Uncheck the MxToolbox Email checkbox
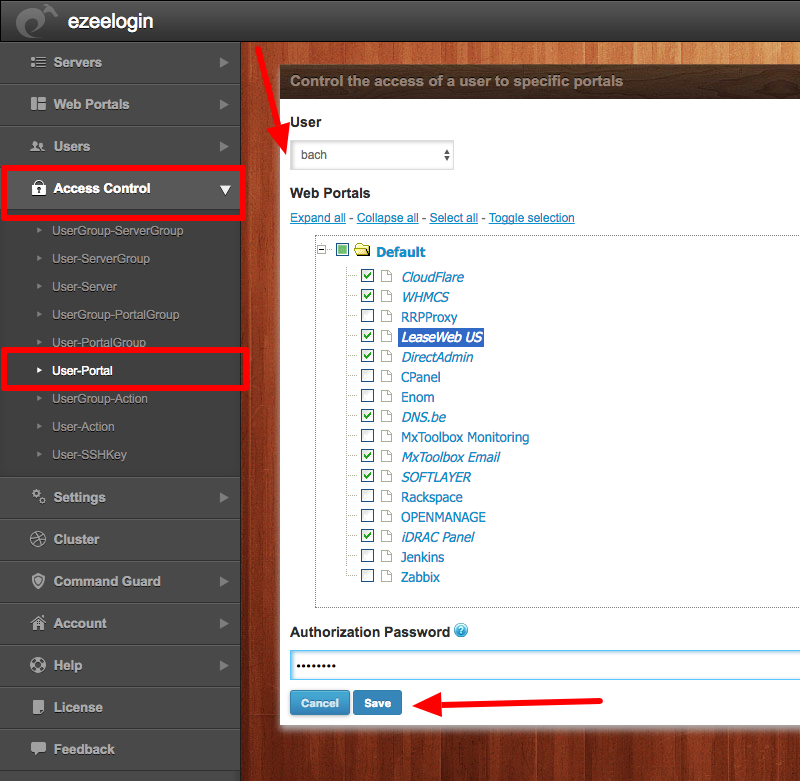This screenshot has width=800, height=781. 367,456
